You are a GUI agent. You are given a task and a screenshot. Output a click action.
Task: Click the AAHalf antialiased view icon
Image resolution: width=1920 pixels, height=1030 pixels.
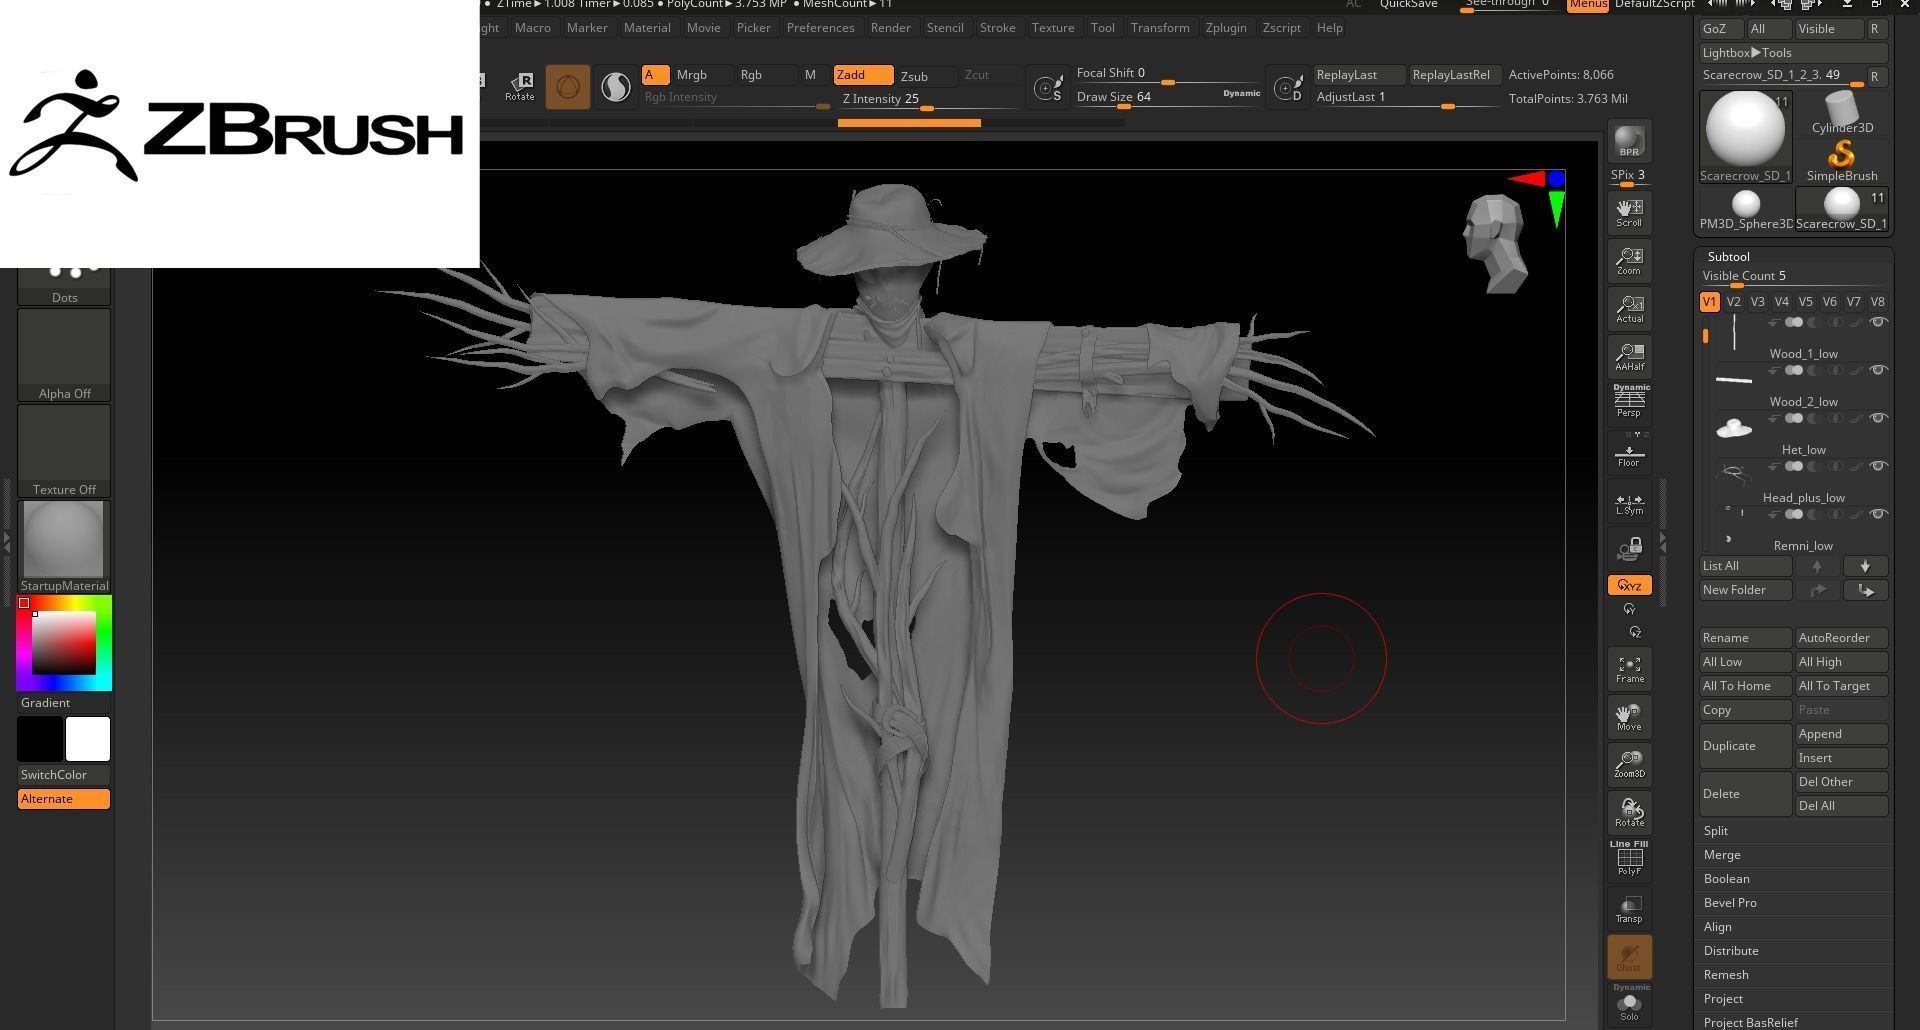(x=1629, y=356)
